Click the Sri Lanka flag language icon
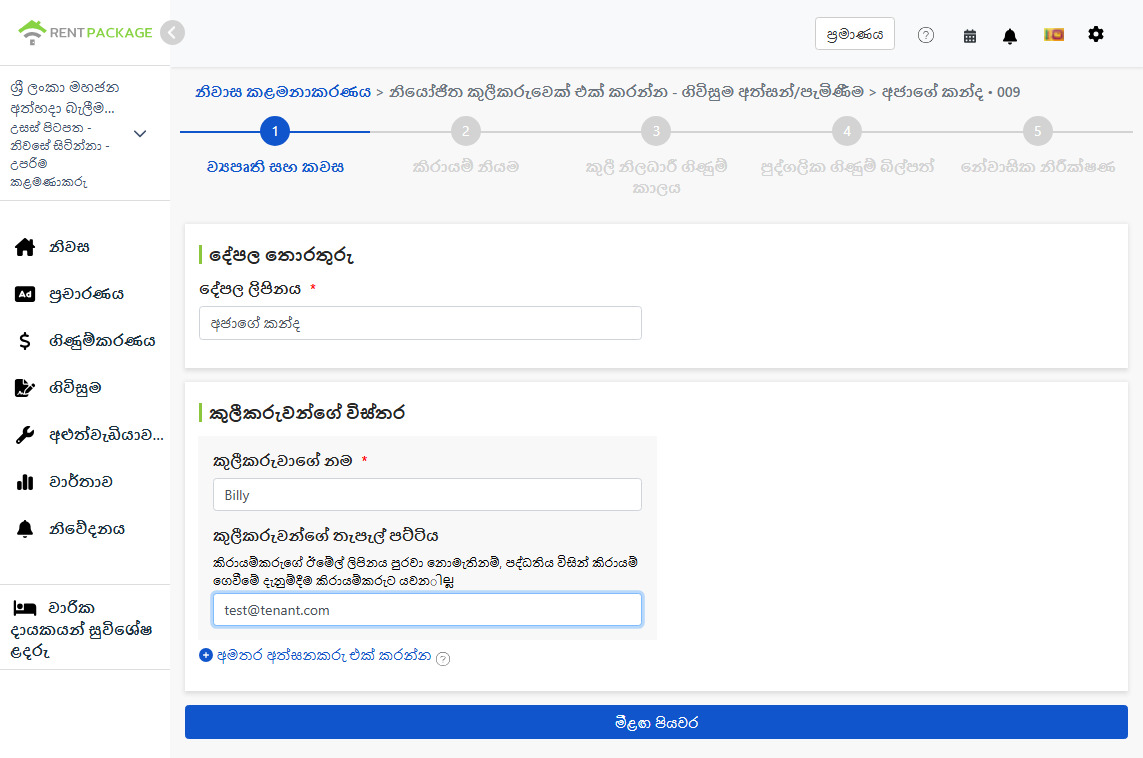1143x758 pixels. [1053, 34]
